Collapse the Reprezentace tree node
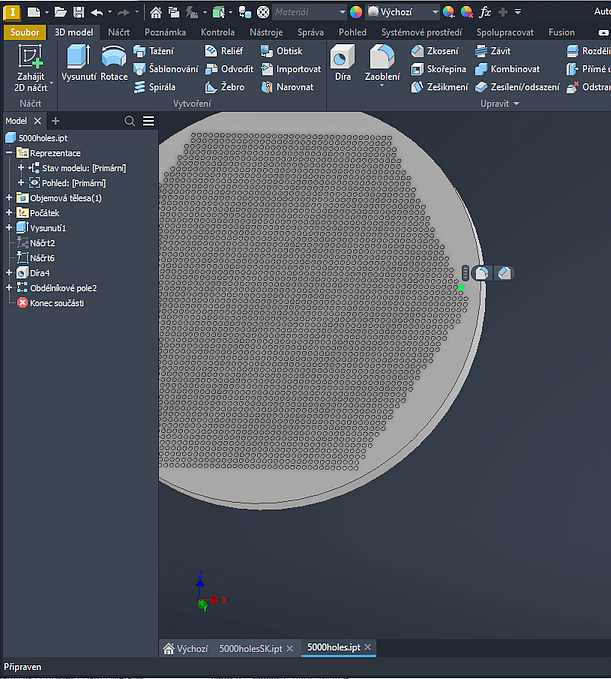Viewport: 611px width, 679px height. 9,153
